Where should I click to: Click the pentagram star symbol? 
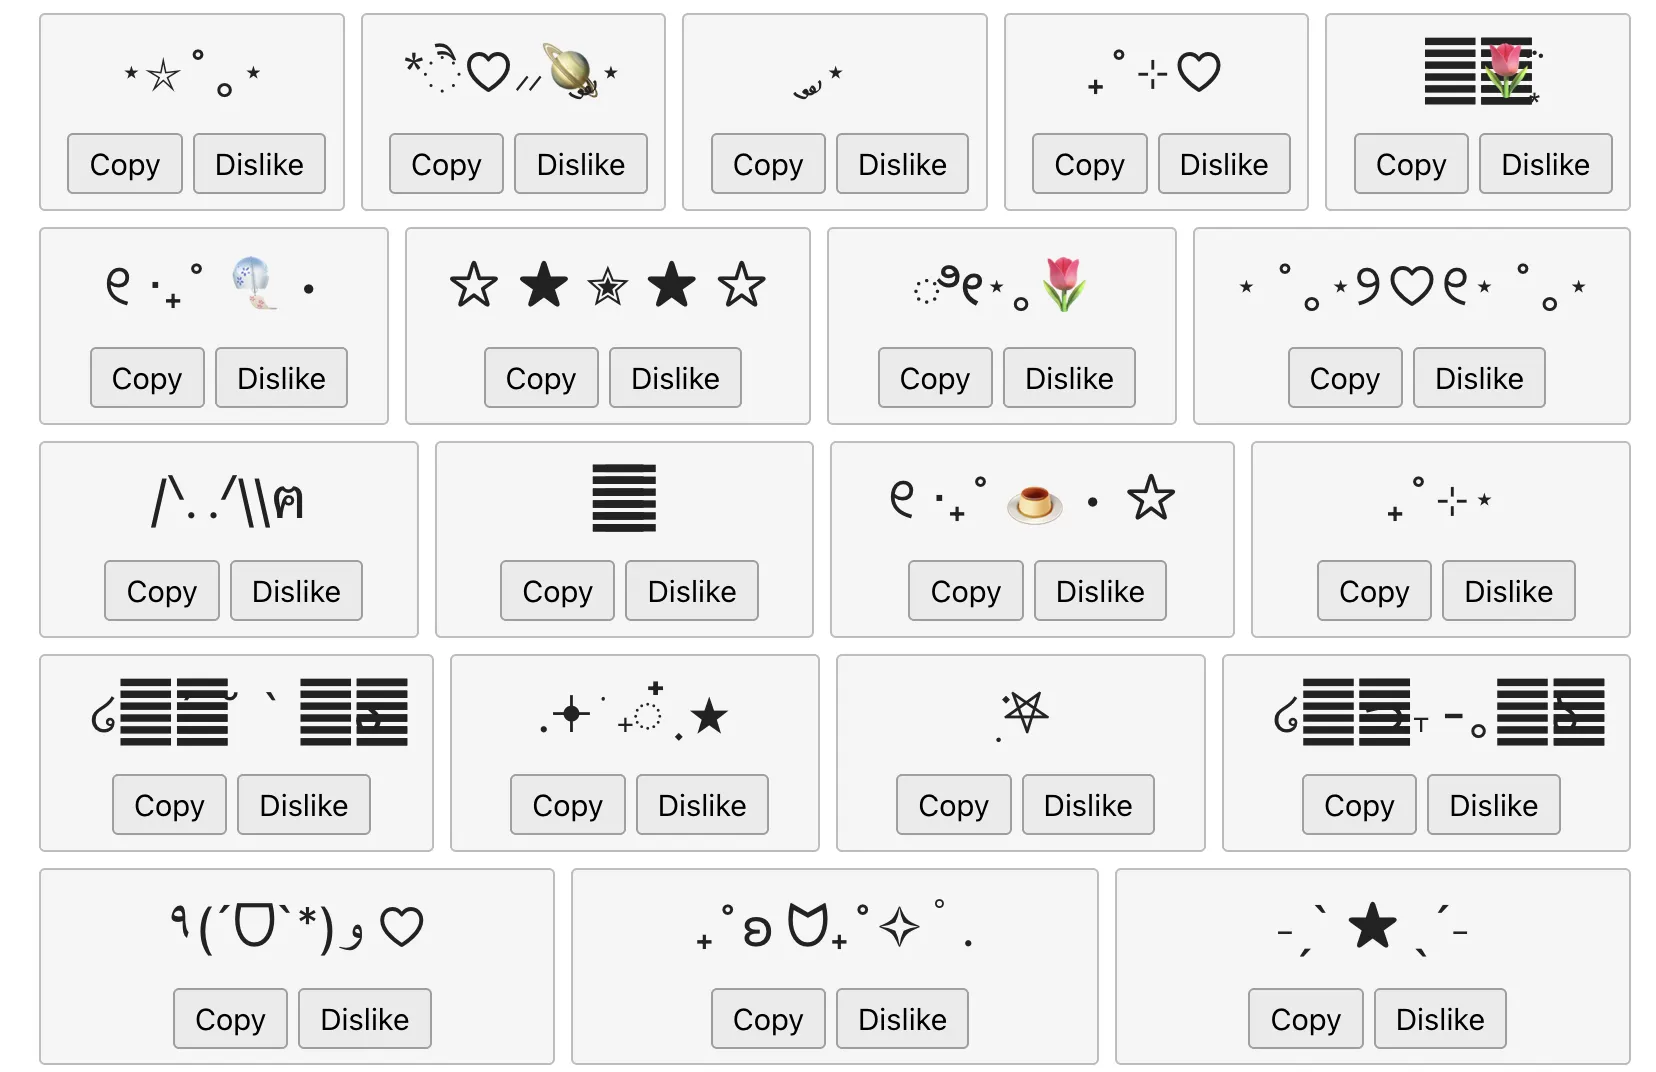tap(1025, 712)
